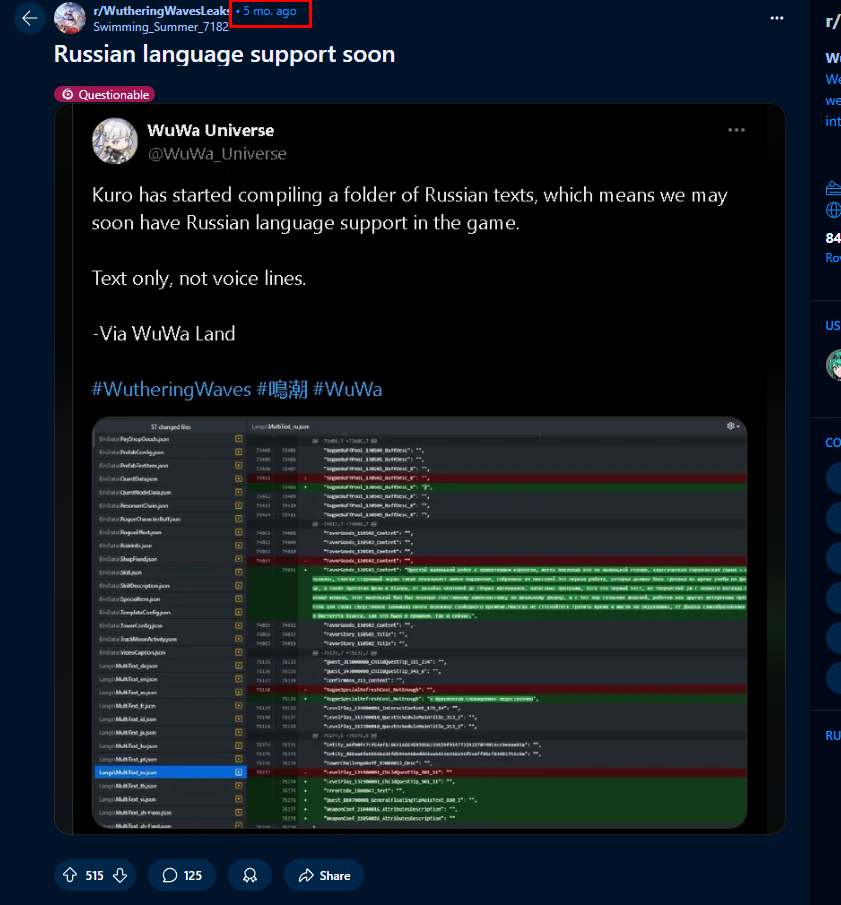Click the -Via WuWa Land text
Image resolution: width=841 pixels, height=905 pixels.
164,334
